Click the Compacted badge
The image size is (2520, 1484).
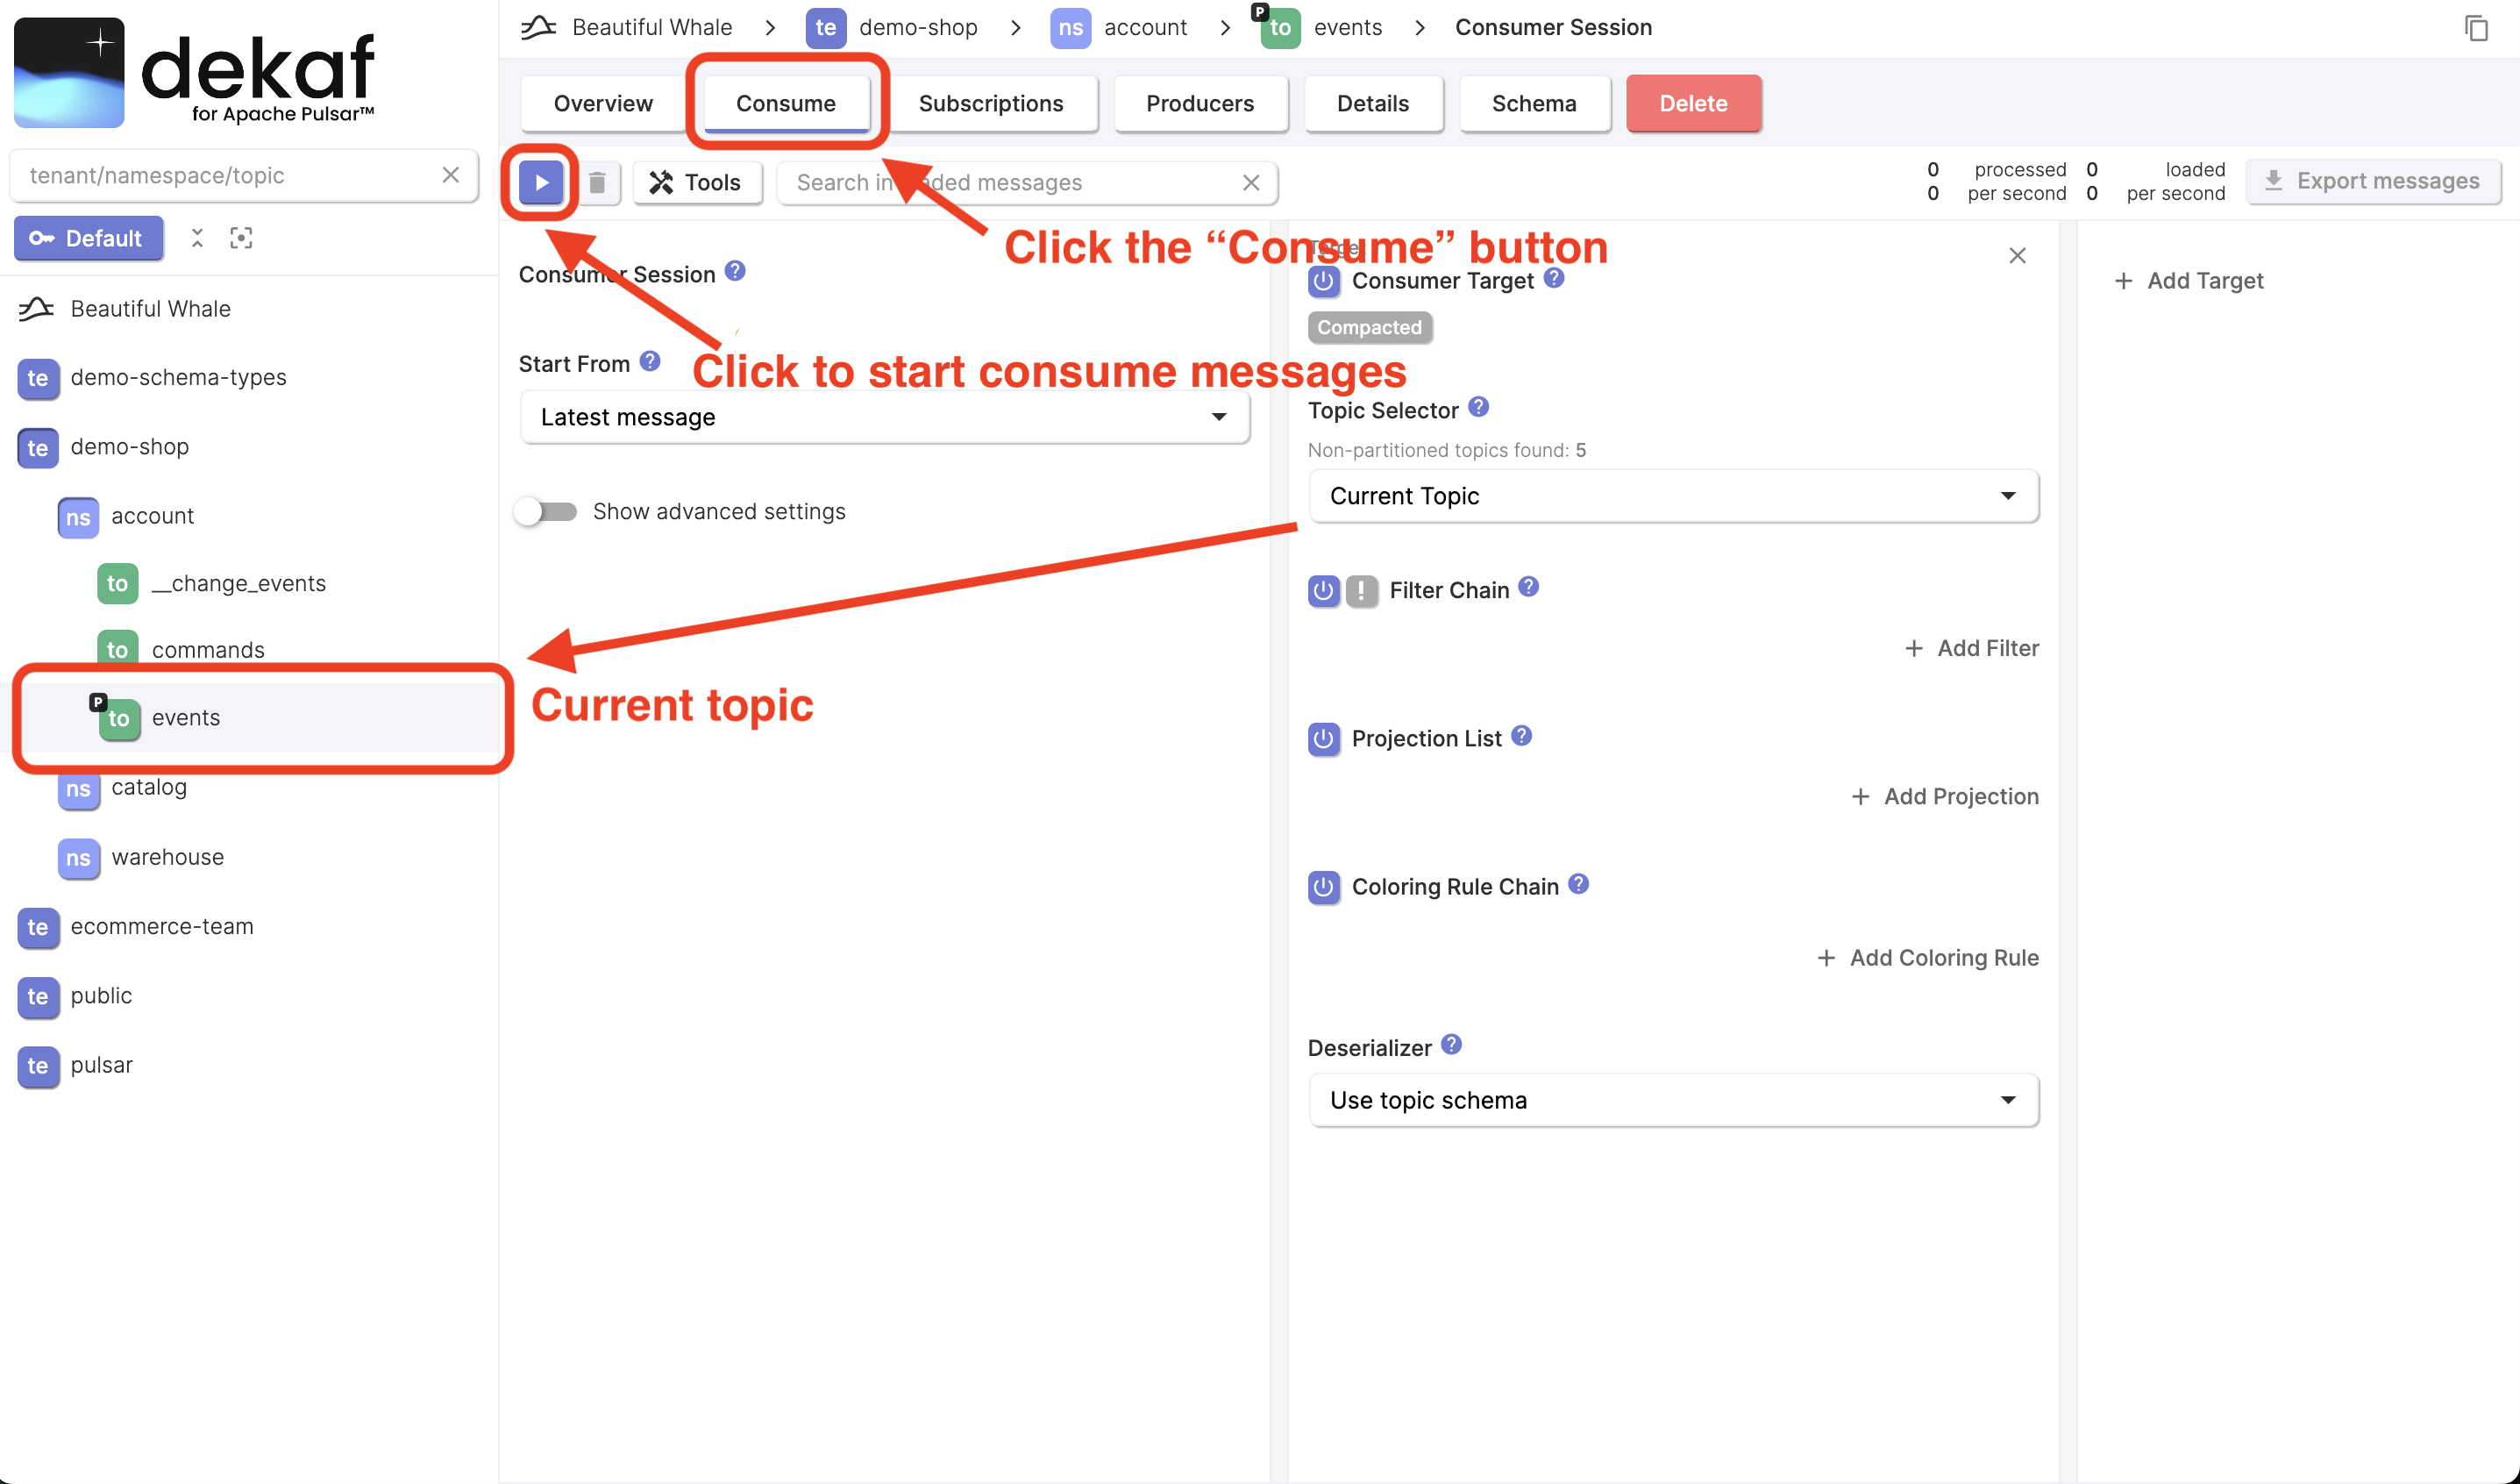pyautogui.click(x=1369, y=328)
